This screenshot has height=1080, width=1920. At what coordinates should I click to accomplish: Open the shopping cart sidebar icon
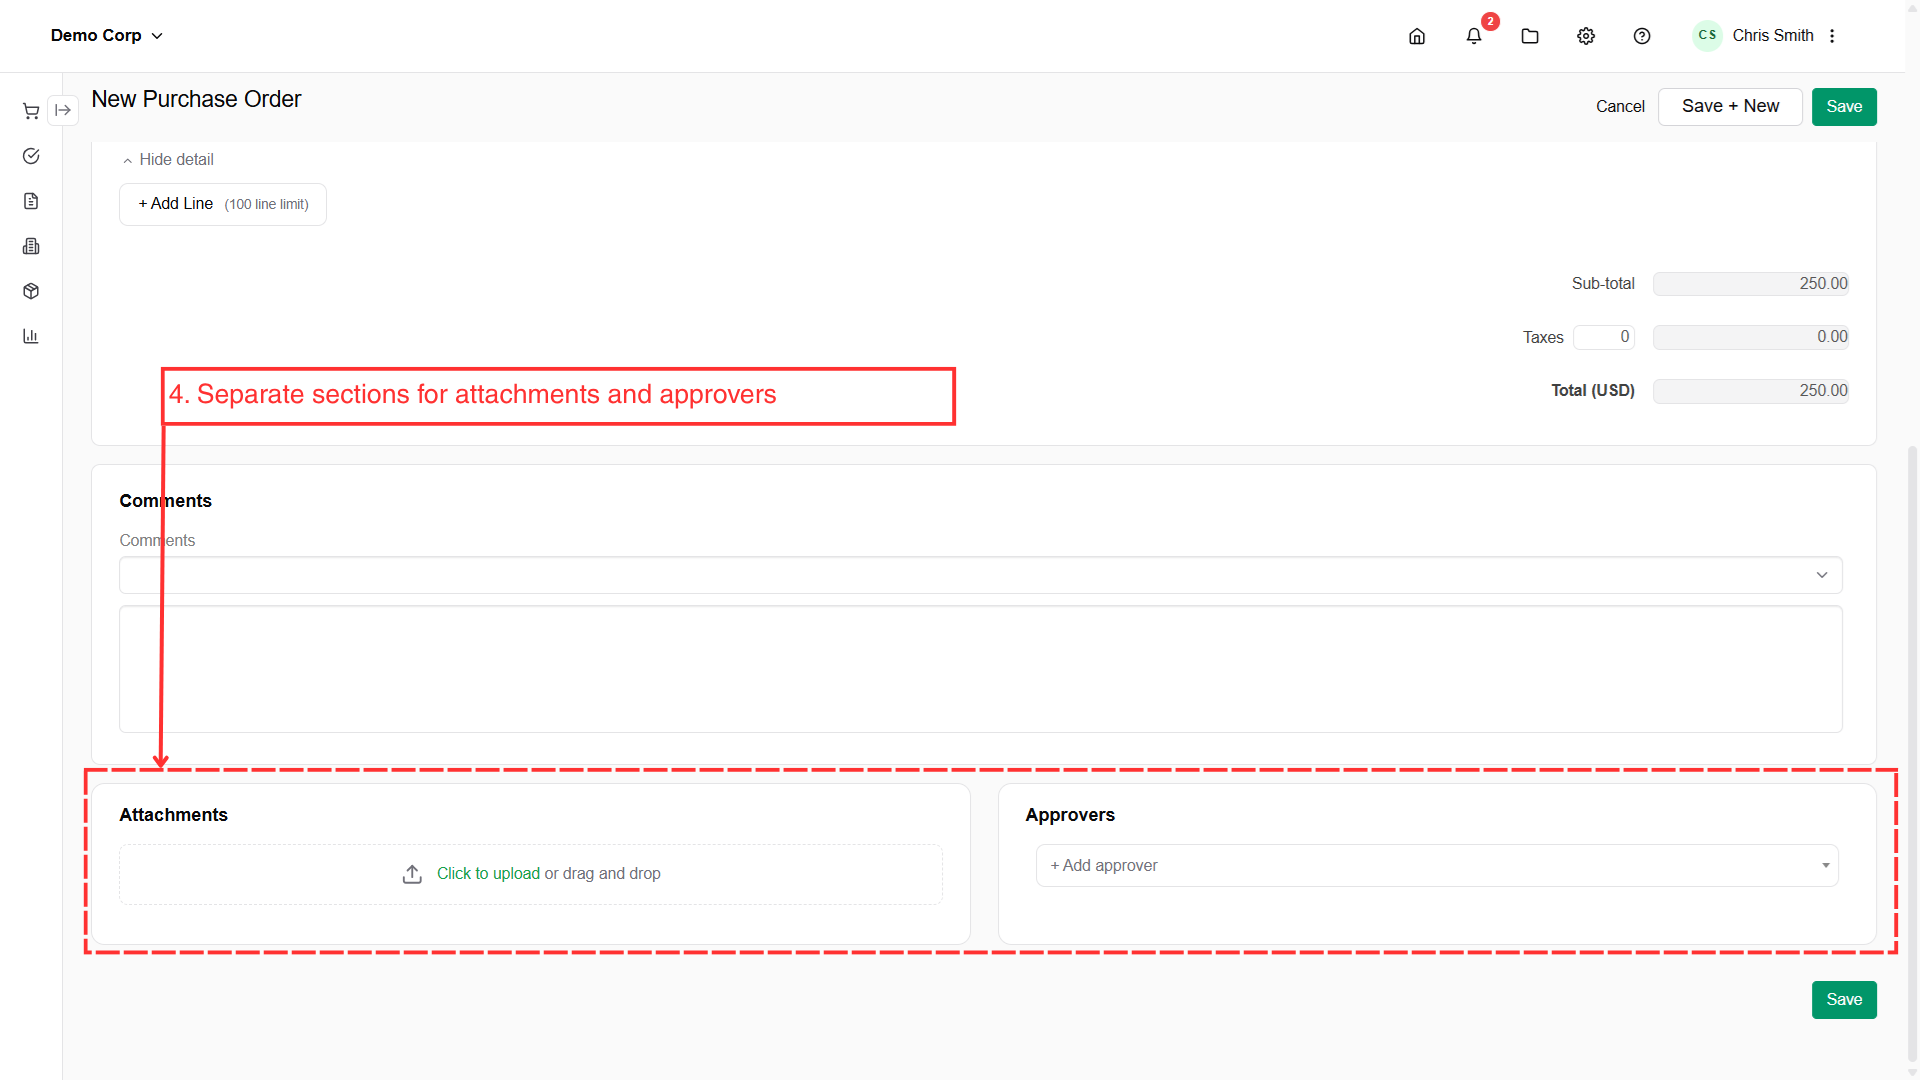point(31,111)
